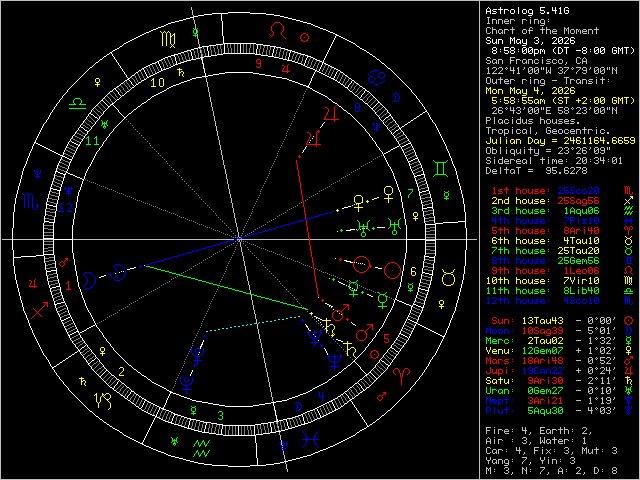Select the 7th house cusp value '25Tau20'
The width and height of the screenshot is (640, 480).
click(578, 251)
